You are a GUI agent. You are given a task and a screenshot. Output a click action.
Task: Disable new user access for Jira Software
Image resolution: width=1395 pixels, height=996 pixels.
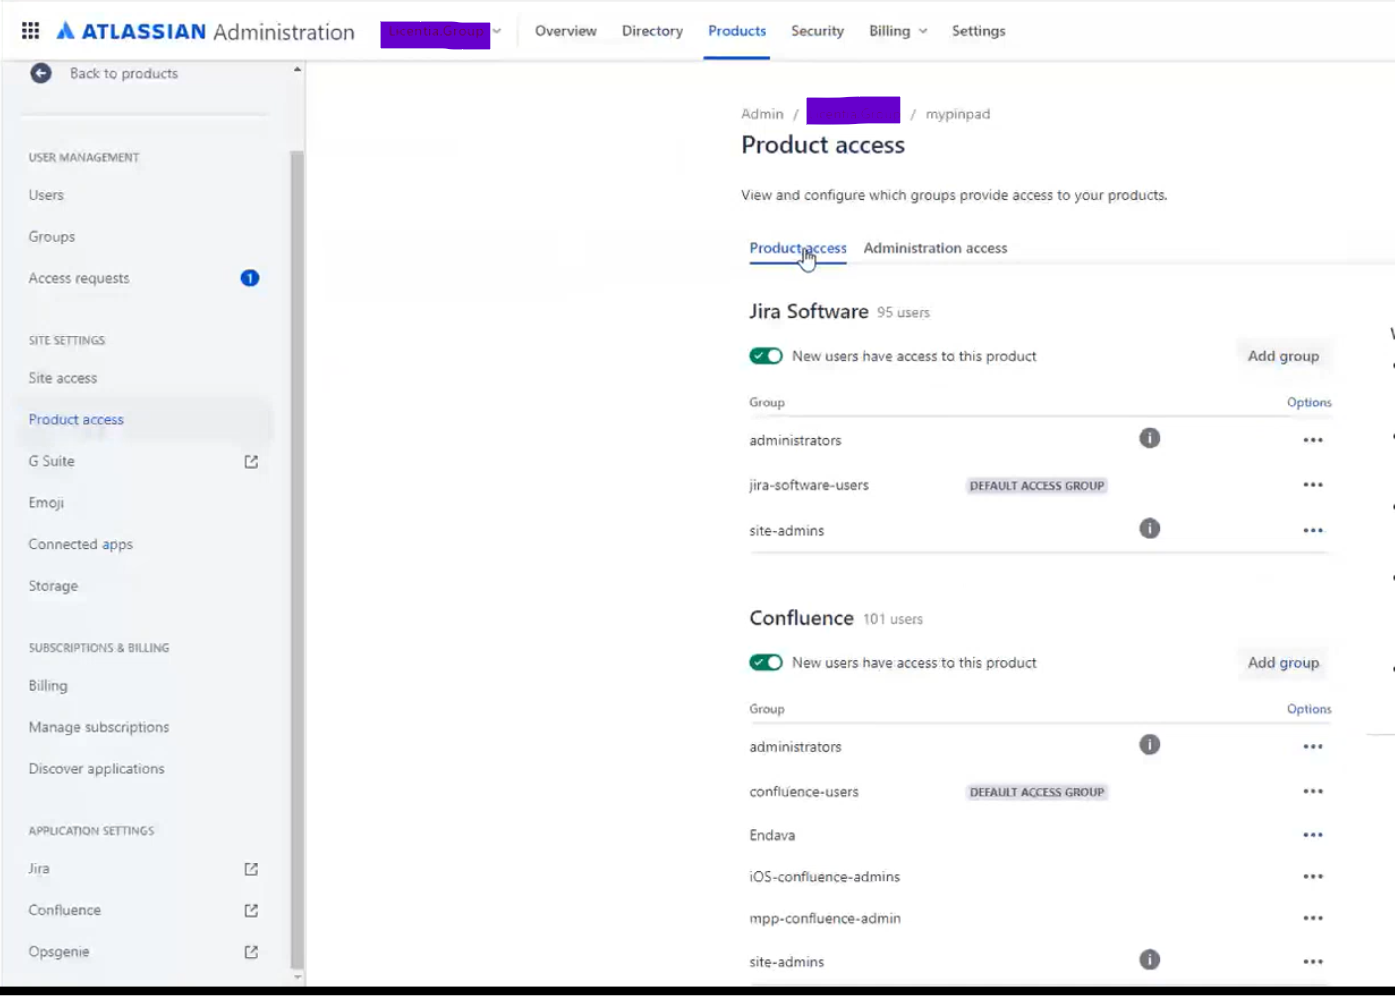click(765, 355)
